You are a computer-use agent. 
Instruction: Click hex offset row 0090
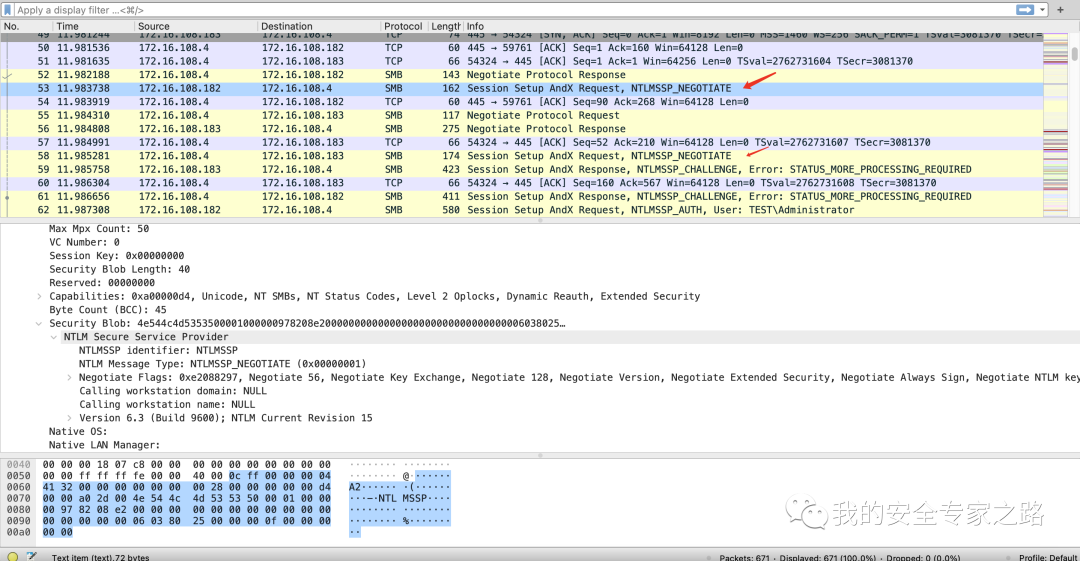(x=19, y=521)
